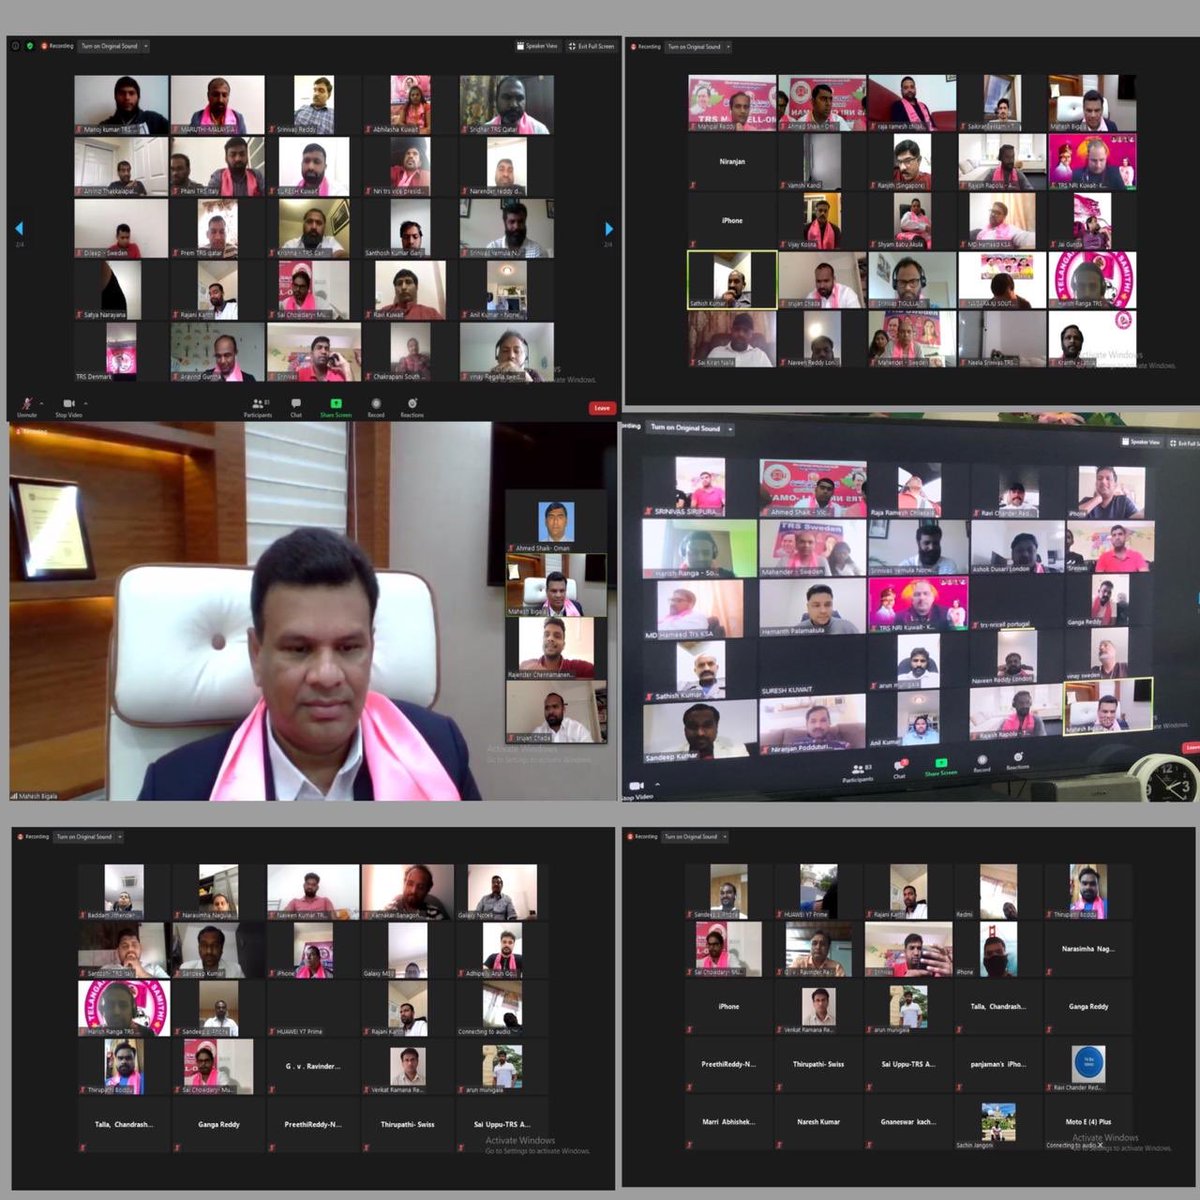Open Reactions in the top-left window
Image resolution: width=1200 pixels, height=1200 pixels.
[x=412, y=408]
